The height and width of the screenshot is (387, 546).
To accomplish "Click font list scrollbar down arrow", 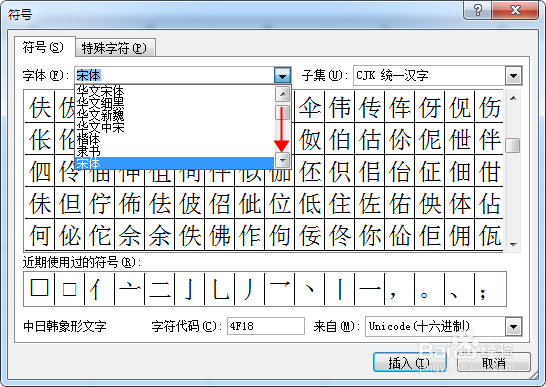I will [x=282, y=160].
